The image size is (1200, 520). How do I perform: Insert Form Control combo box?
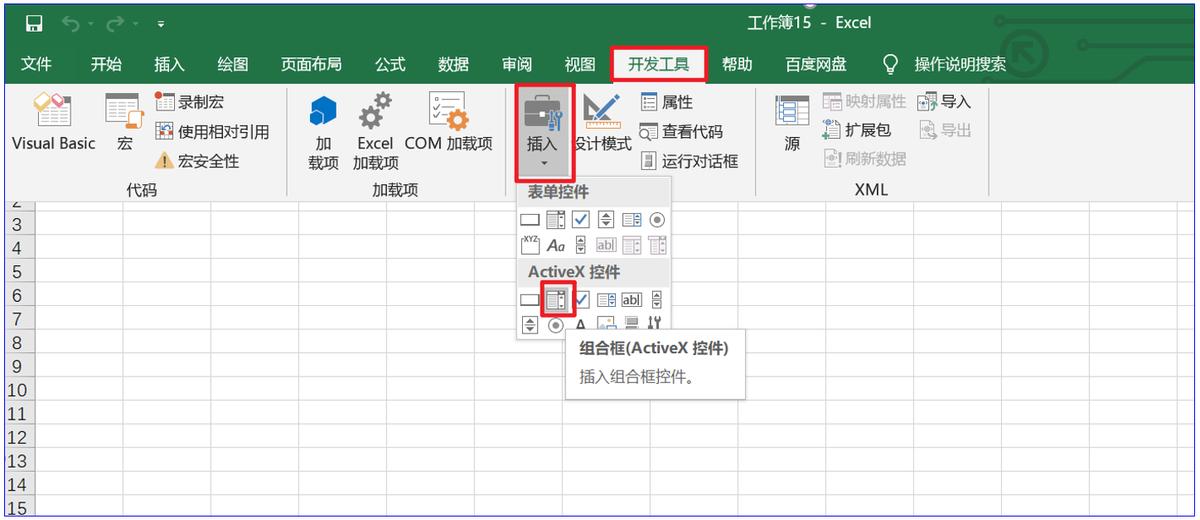click(x=555, y=219)
